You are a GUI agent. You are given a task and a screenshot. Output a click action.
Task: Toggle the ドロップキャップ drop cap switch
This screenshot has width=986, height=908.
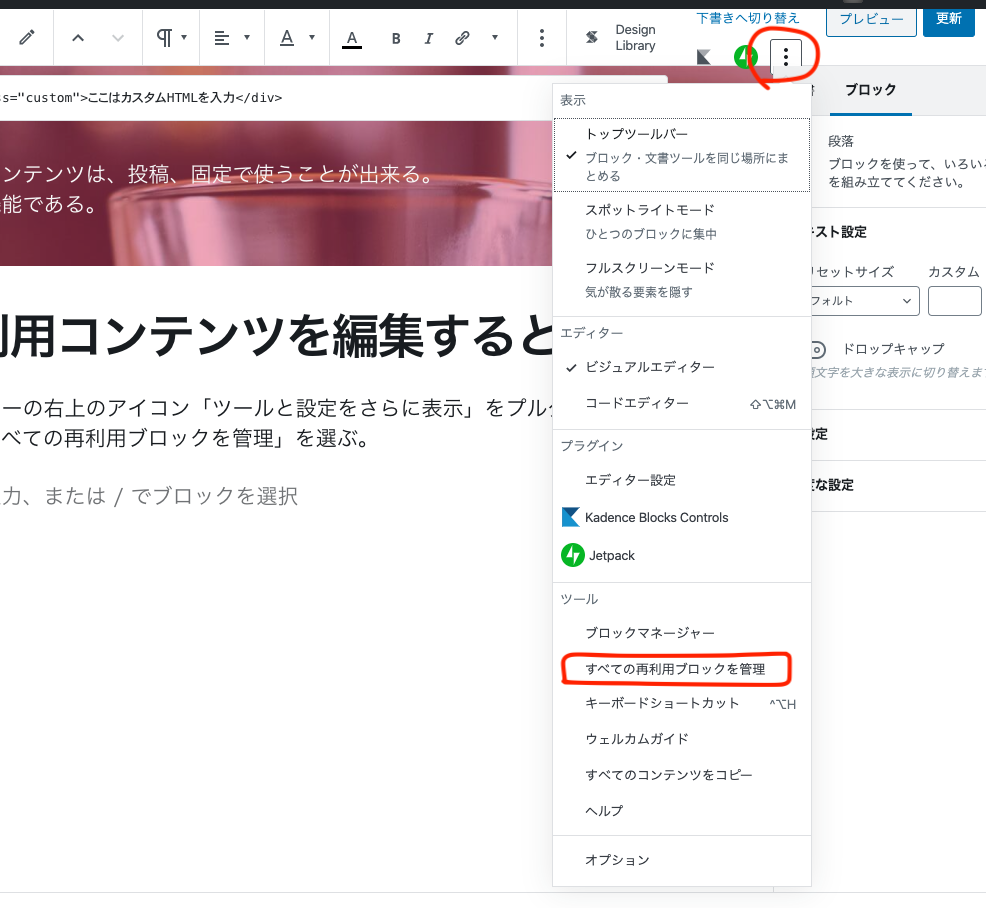coord(818,349)
